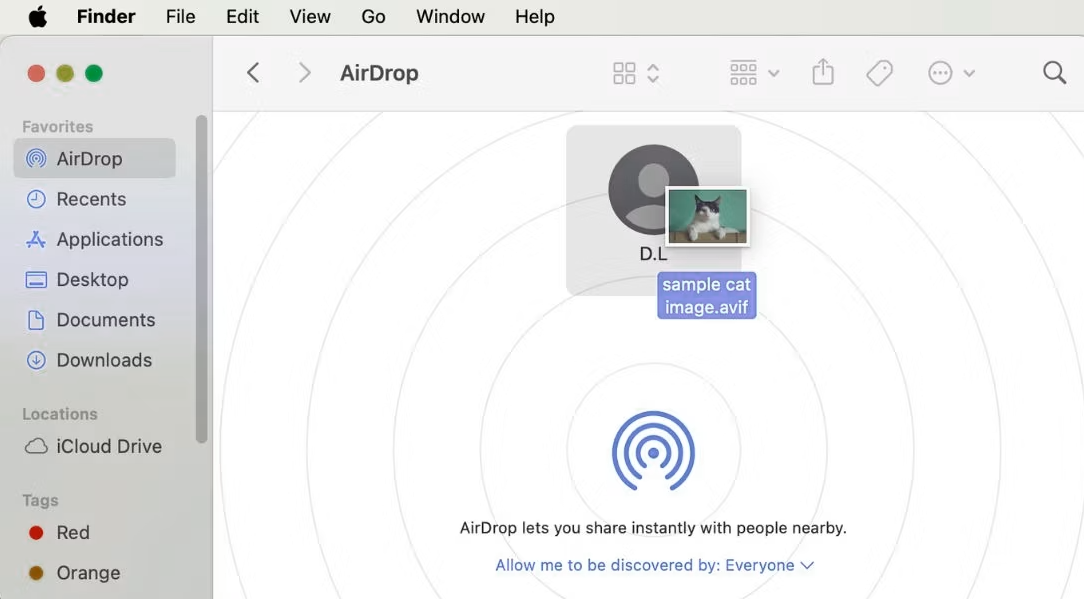Open the More actions ellipsis icon
Image resolution: width=1084 pixels, height=599 pixels.
[x=940, y=73]
